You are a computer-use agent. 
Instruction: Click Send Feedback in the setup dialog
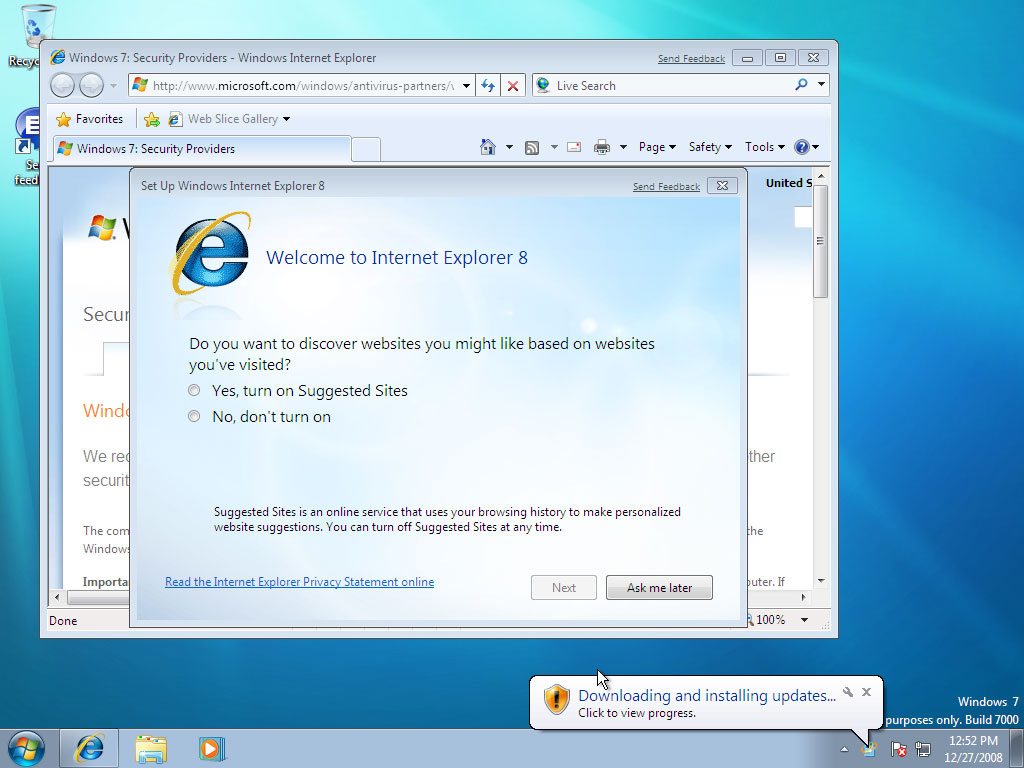click(666, 187)
